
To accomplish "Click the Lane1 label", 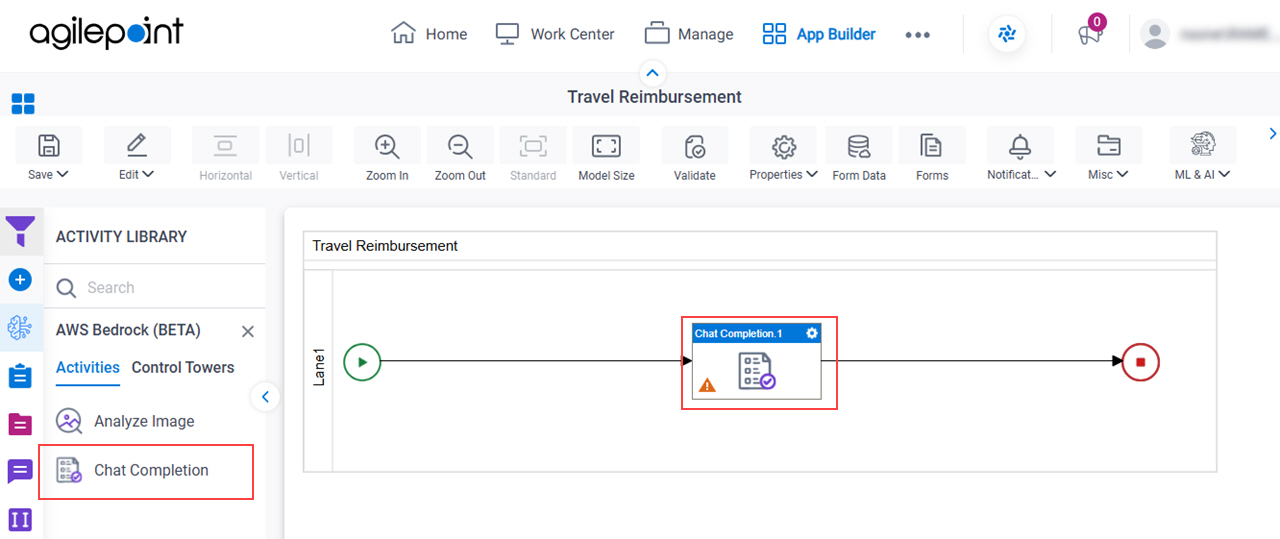I will tap(319, 366).
